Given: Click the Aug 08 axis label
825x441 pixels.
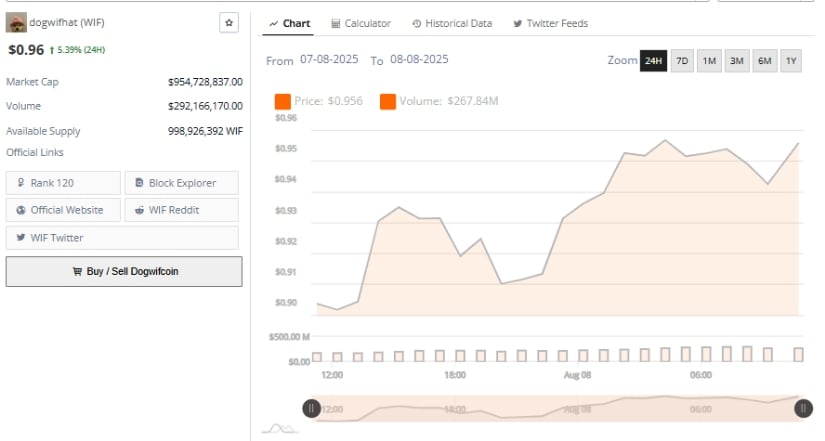Looking at the screenshot, I should 577,375.
